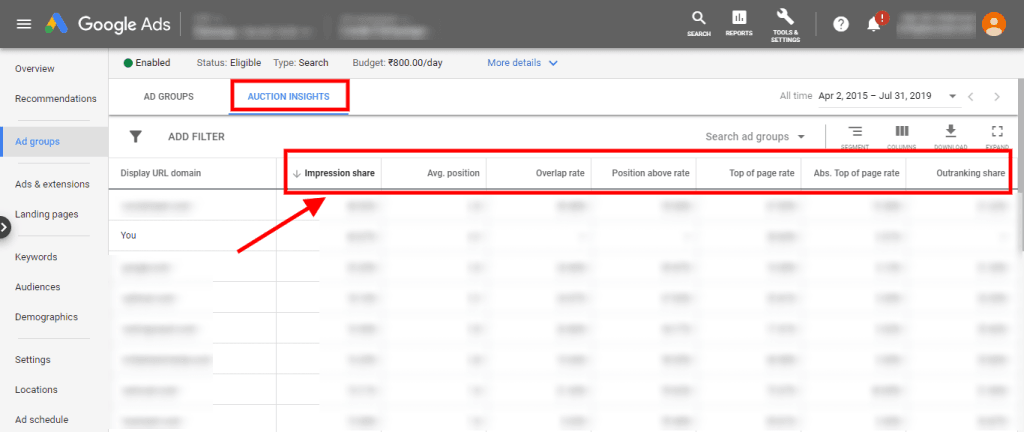Image resolution: width=1024 pixels, height=432 pixels.
Task: Select the Auction Insights tab
Action: pos(289,96)
